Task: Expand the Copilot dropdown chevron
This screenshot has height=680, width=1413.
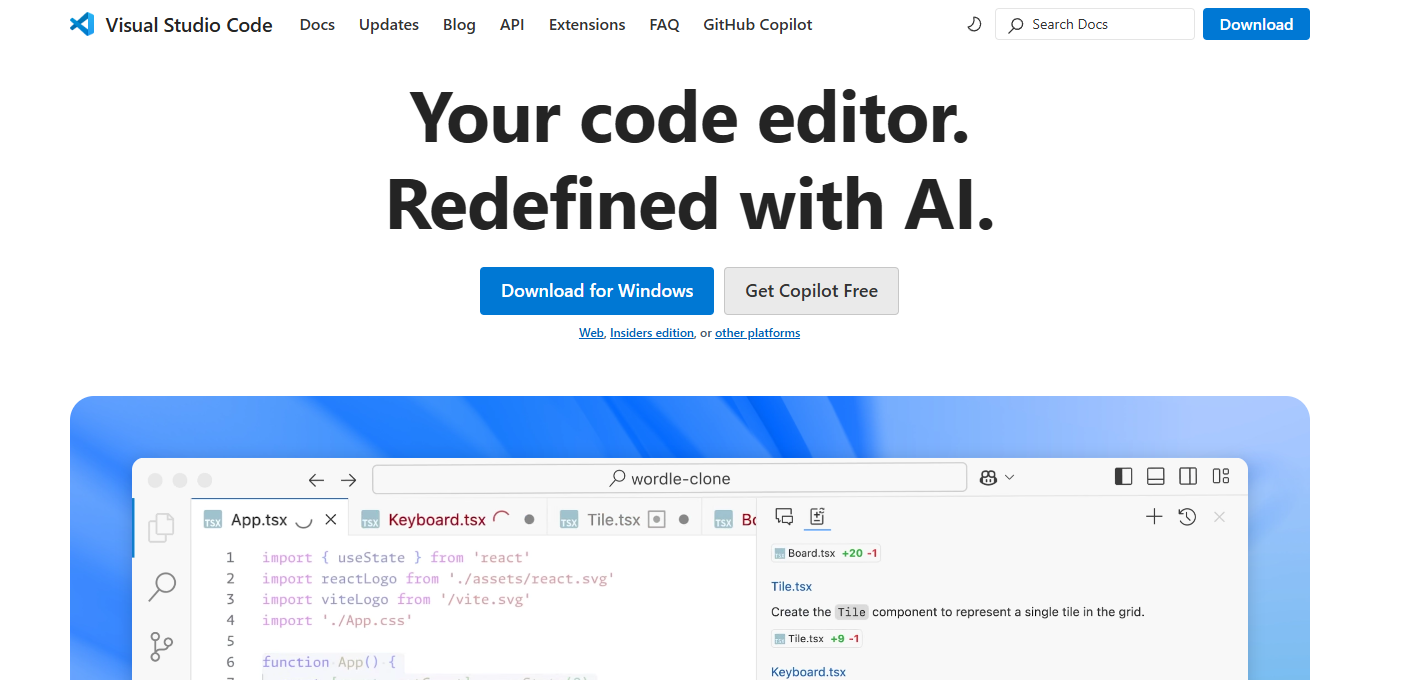Action: click(x=1009, y=478)
